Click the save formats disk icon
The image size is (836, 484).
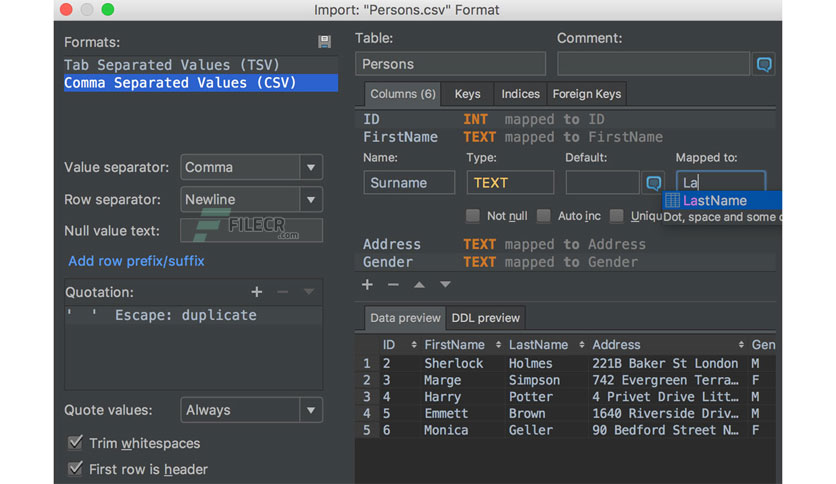coord(324,42)
